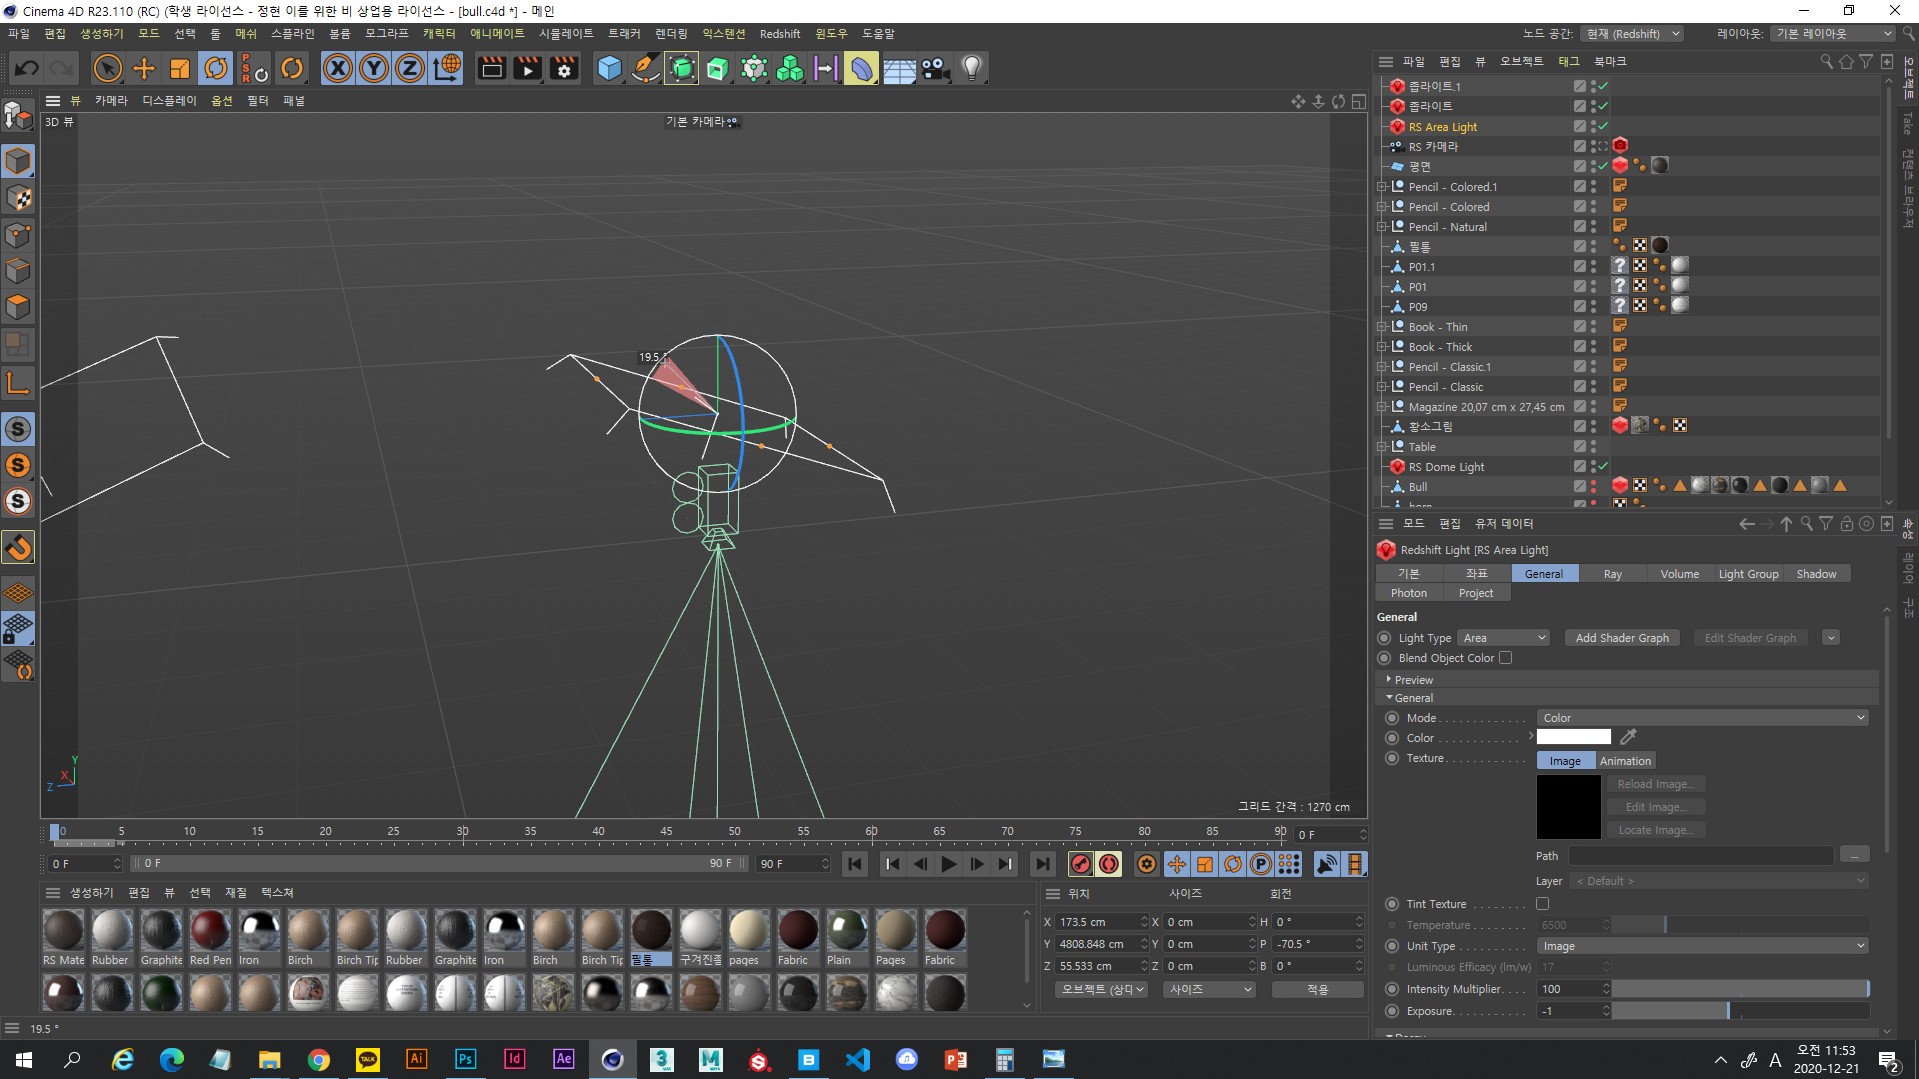Click the Animation texture button
The image size is (1919, 1079).
click(1625, 761)
